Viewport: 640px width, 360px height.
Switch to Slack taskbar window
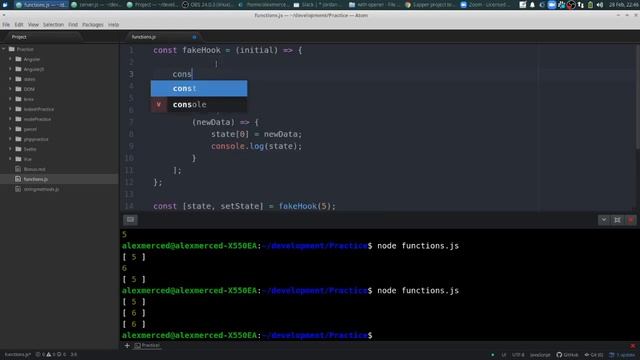pos(318,5)
